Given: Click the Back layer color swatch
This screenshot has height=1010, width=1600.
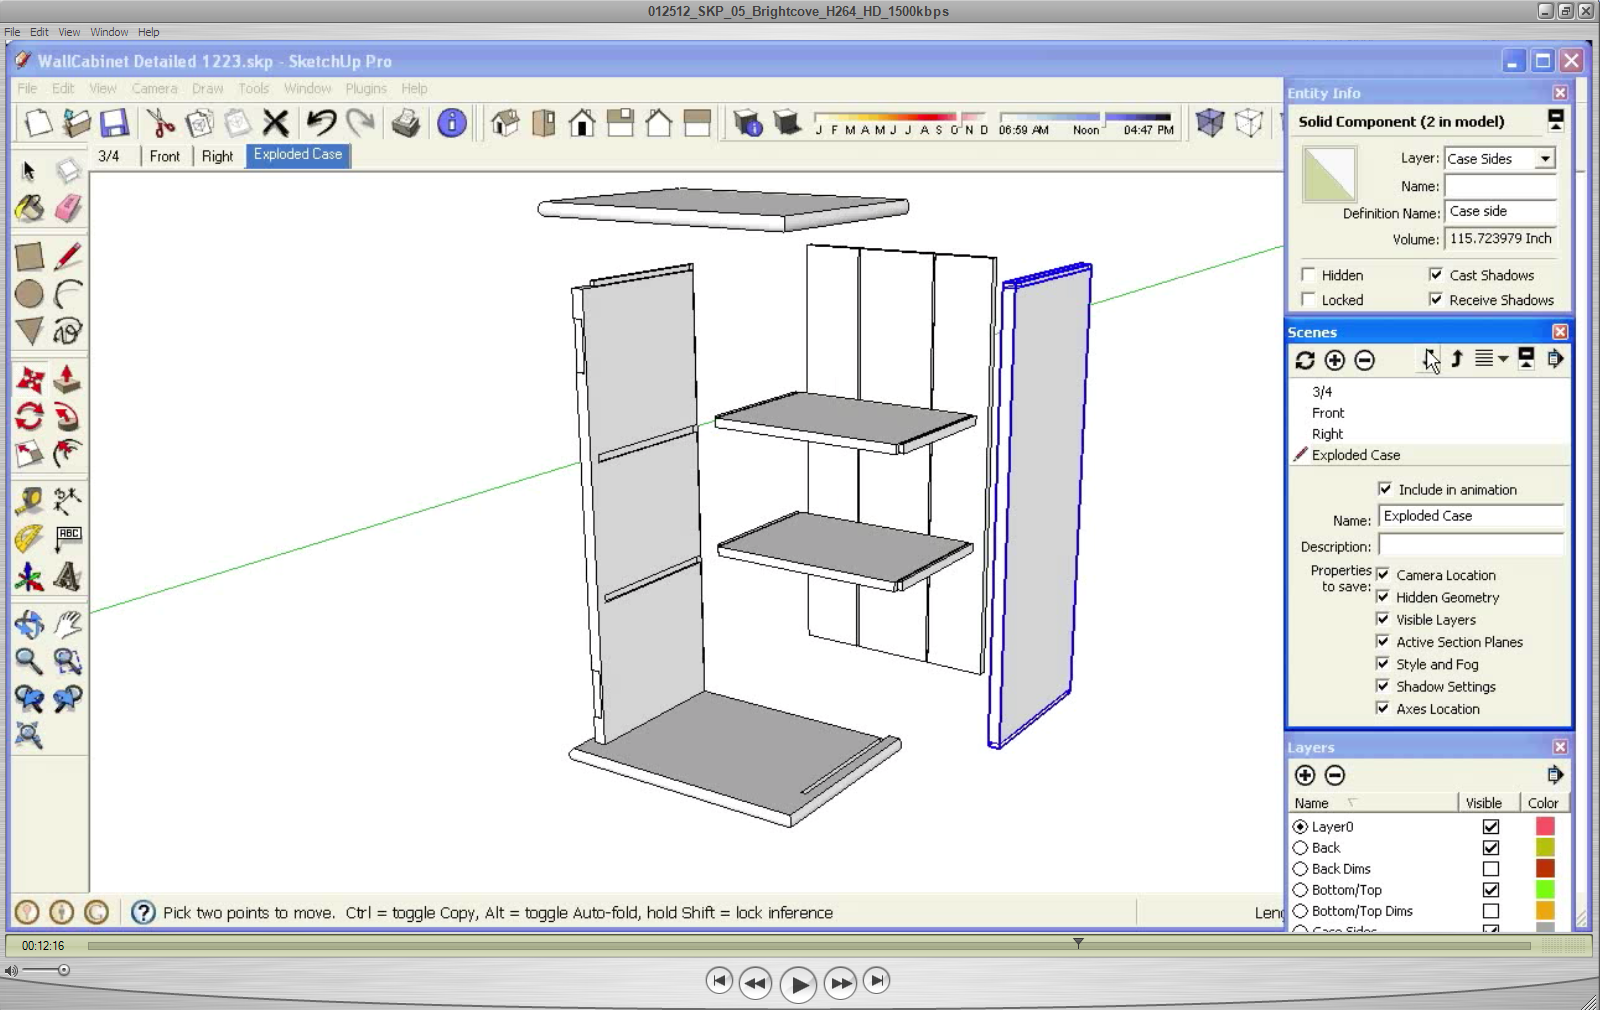Looking at the screenshot, I should pos(1546,848).
